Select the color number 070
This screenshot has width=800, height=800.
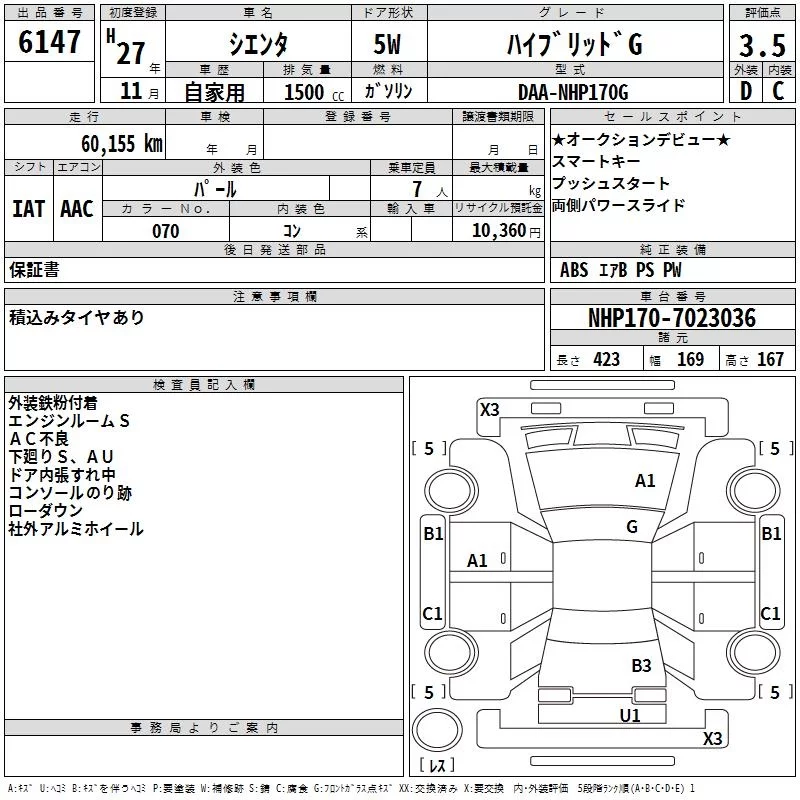point(166,231)
